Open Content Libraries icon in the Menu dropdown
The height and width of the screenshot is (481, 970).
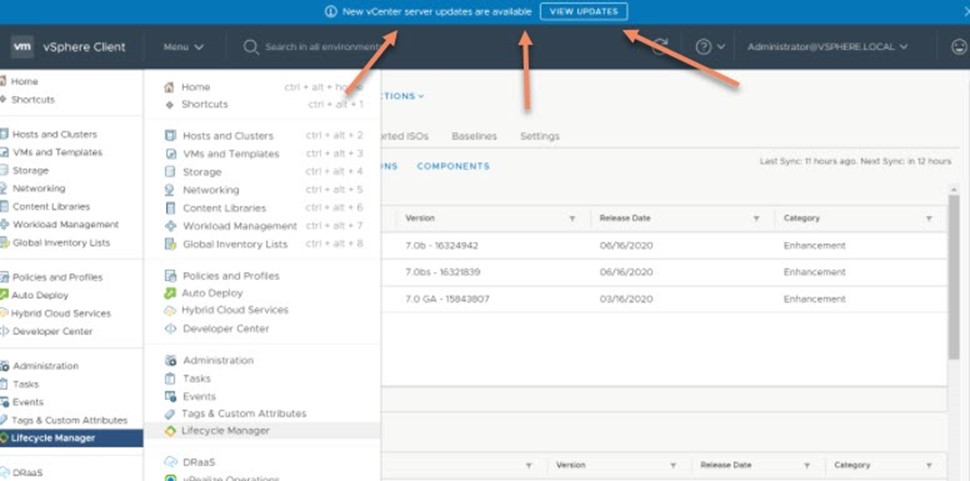click(170, 208)
